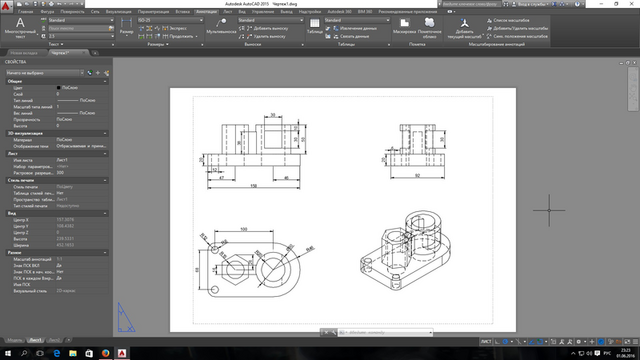640x360 pixels.
Task: Open the AutoCAD application menu logo button
Action: (x=6, y=6)
